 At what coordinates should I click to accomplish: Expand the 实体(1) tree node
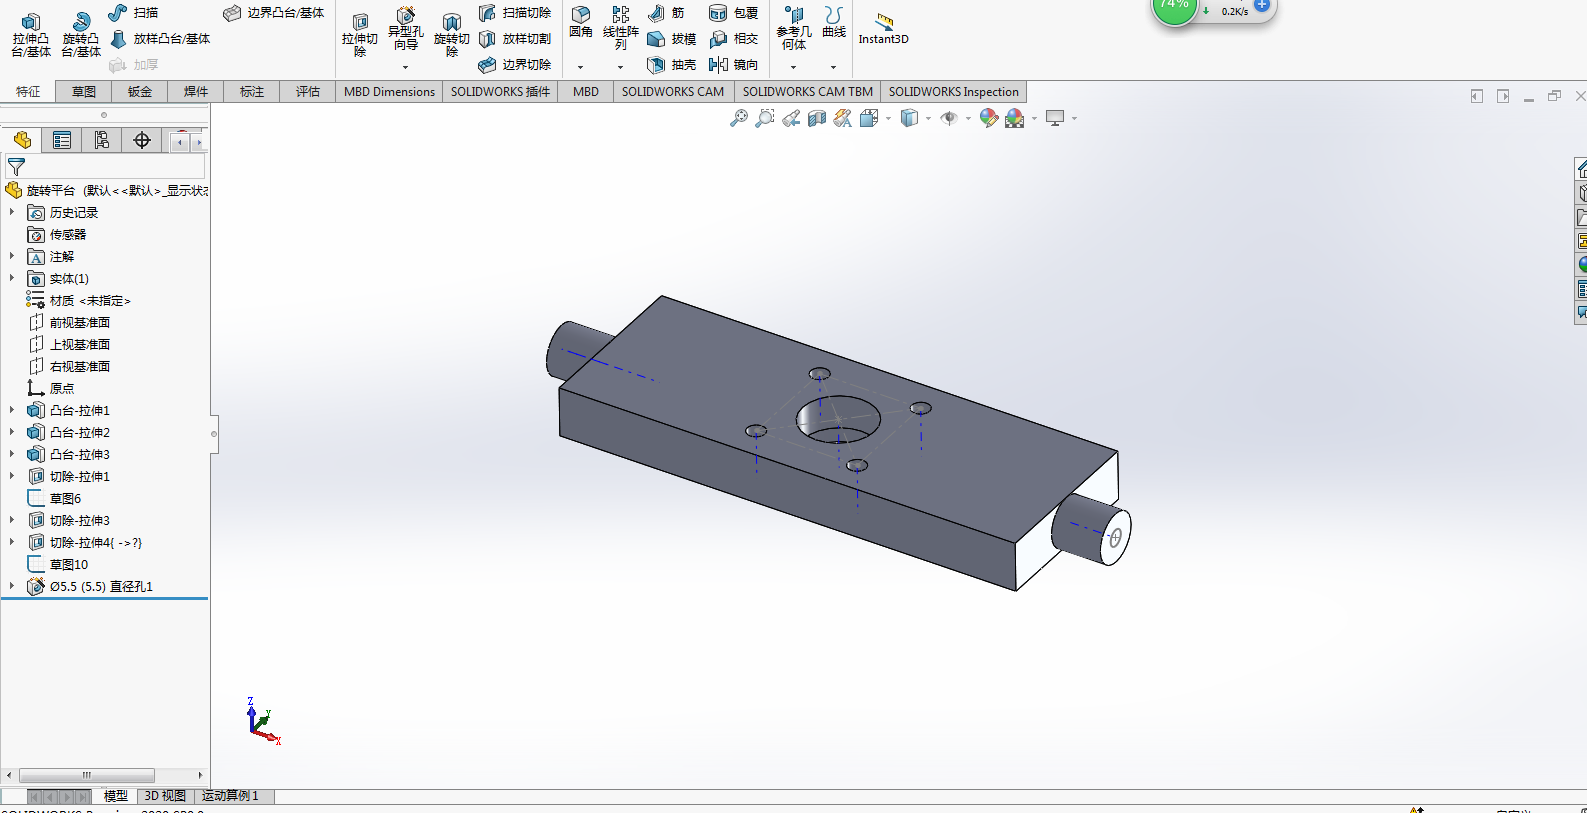click(x=12, y=278)
